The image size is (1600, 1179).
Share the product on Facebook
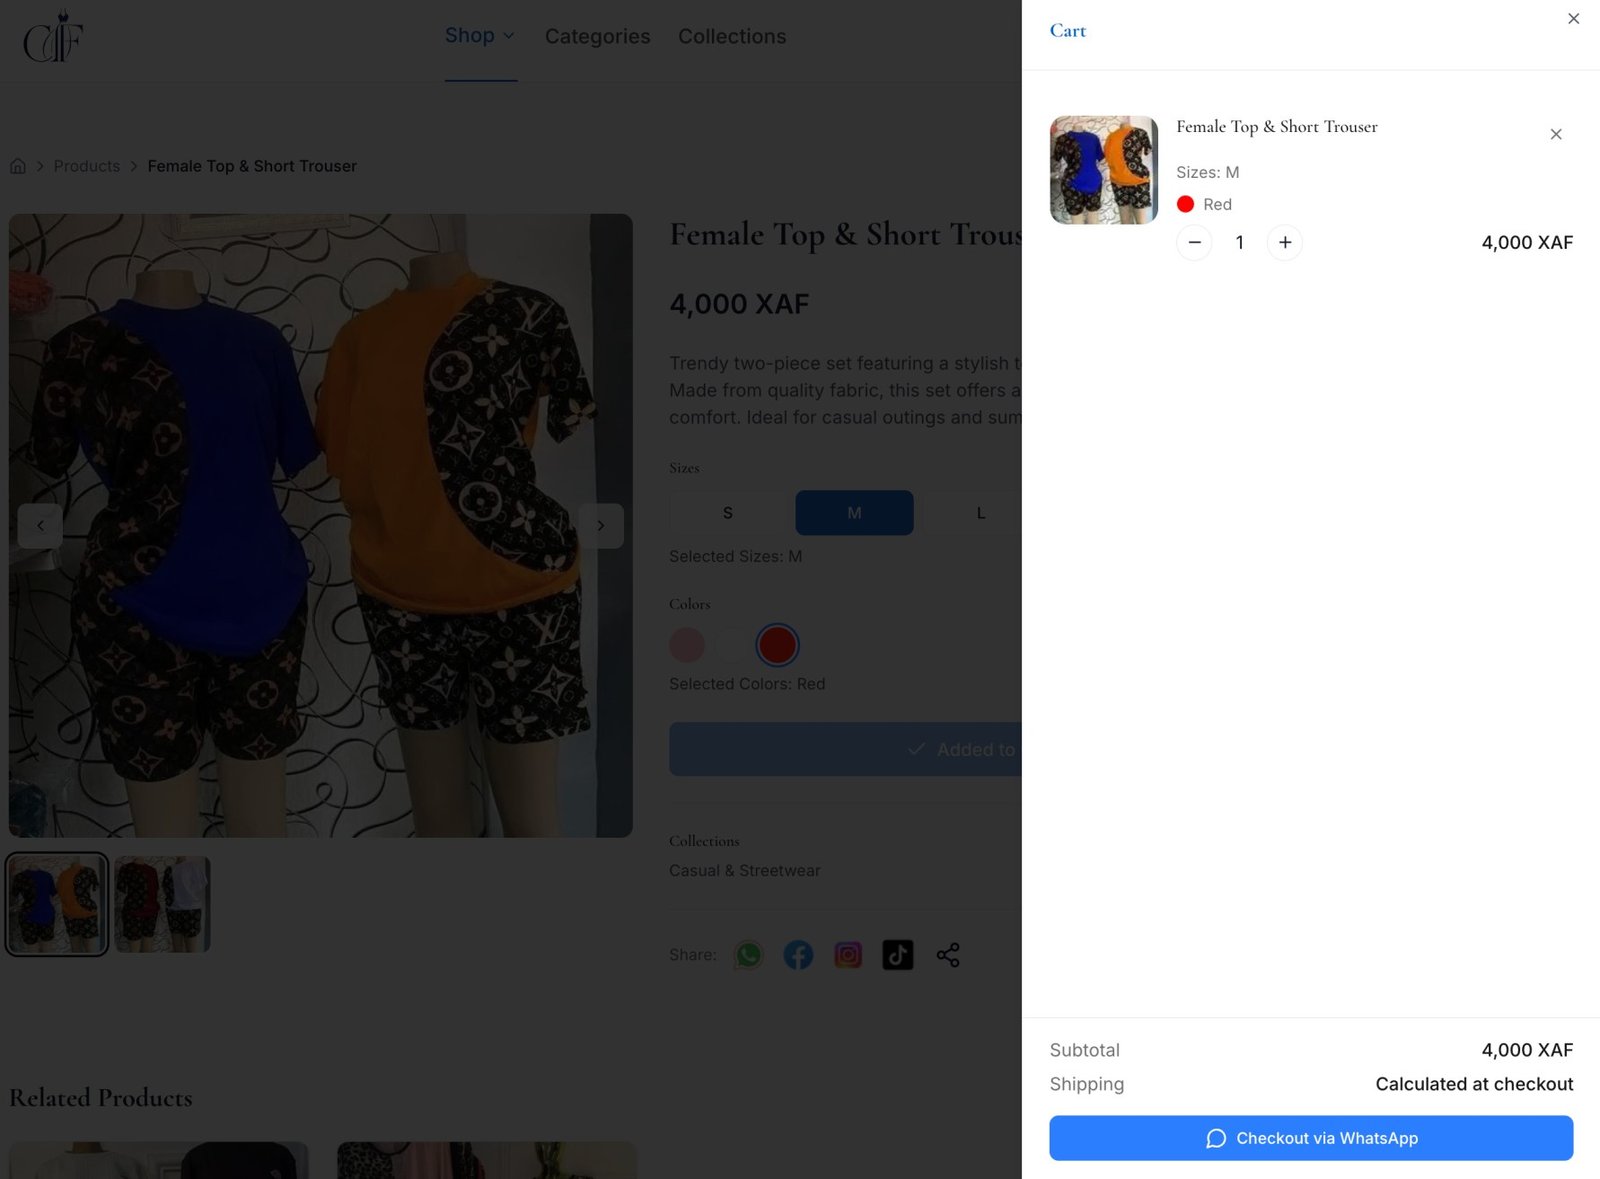click(x=797, y=955)
